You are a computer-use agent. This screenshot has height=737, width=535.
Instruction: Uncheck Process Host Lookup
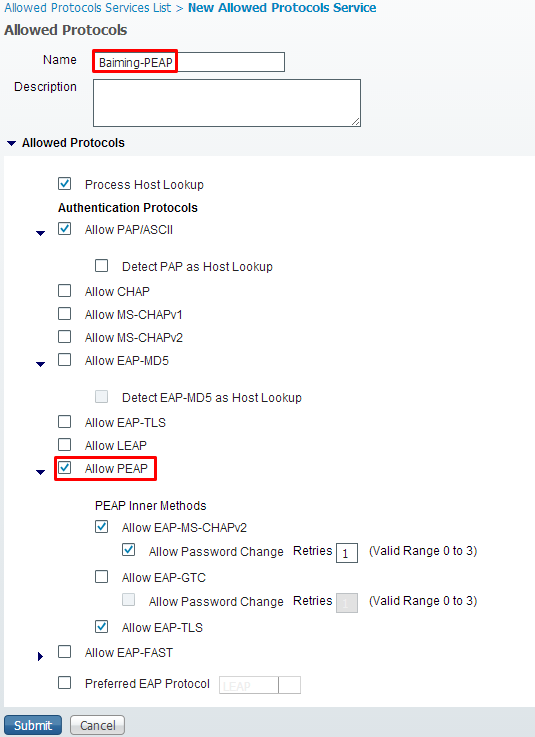[64, 183]
